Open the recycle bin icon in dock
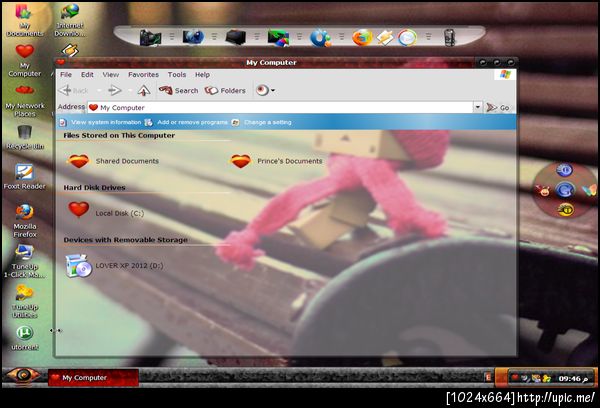Screen dimensions: 600x408 coord(449,38)
